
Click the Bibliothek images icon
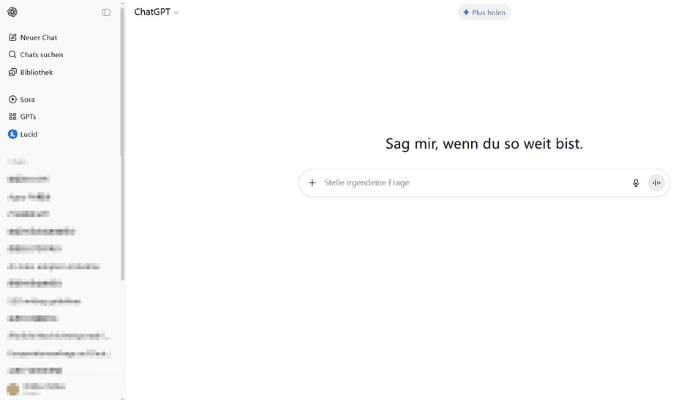coord(12,72)
